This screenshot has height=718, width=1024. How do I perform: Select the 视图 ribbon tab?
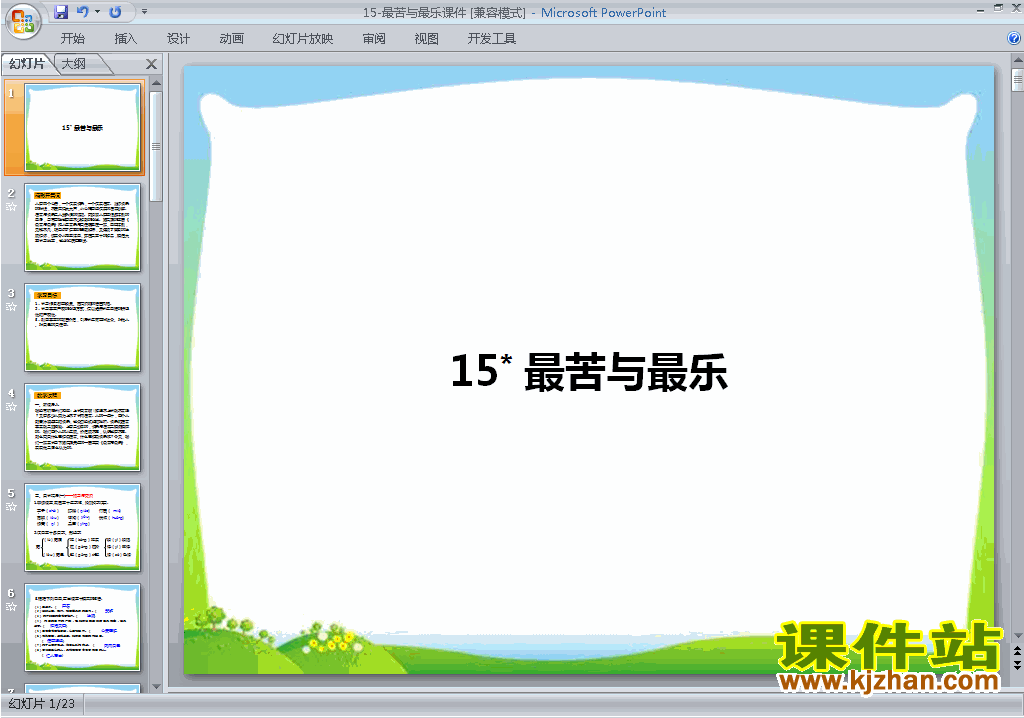point(426,39)
